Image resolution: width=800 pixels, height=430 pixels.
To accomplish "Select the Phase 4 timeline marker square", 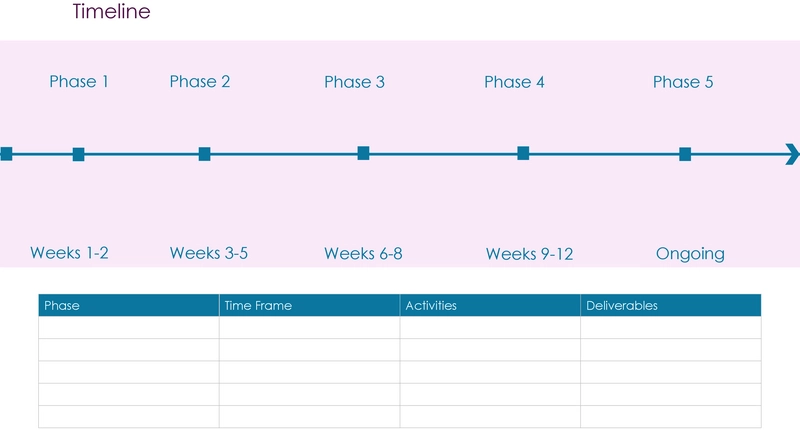I will coord(523,153).
